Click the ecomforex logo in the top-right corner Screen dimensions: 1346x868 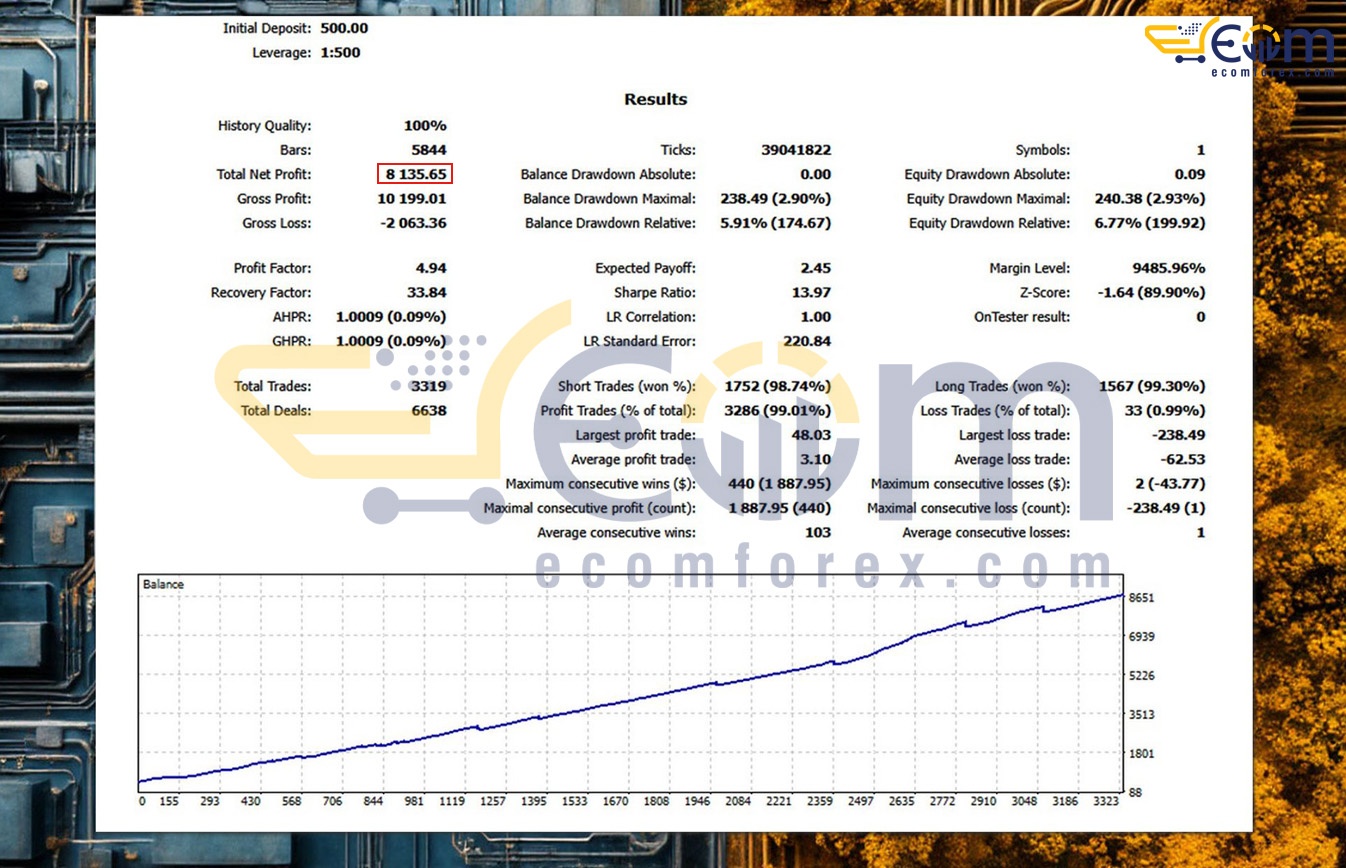pos(1240,47)
